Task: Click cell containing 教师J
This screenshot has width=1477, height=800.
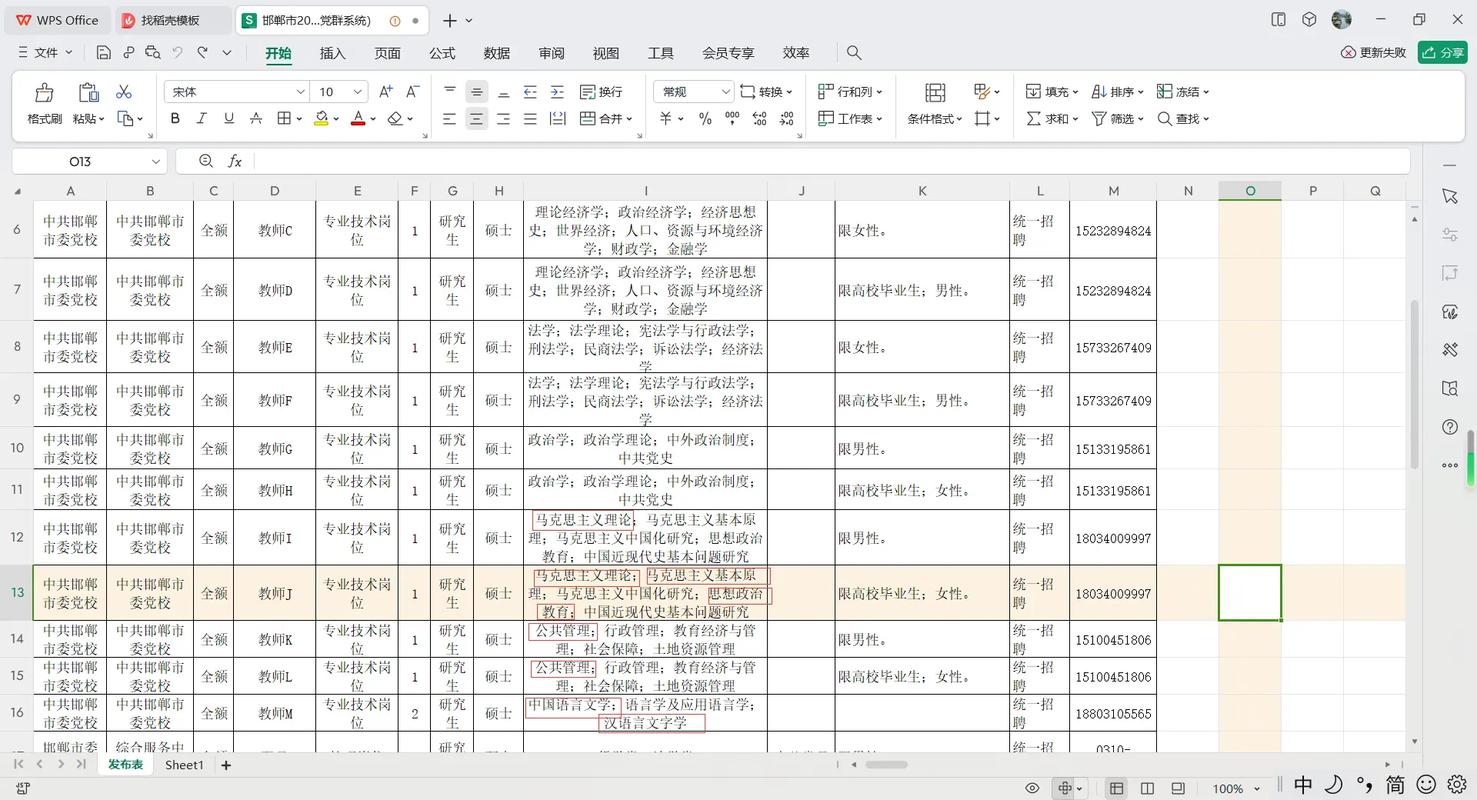Action: pyautogui.click(x=274, y=593)
